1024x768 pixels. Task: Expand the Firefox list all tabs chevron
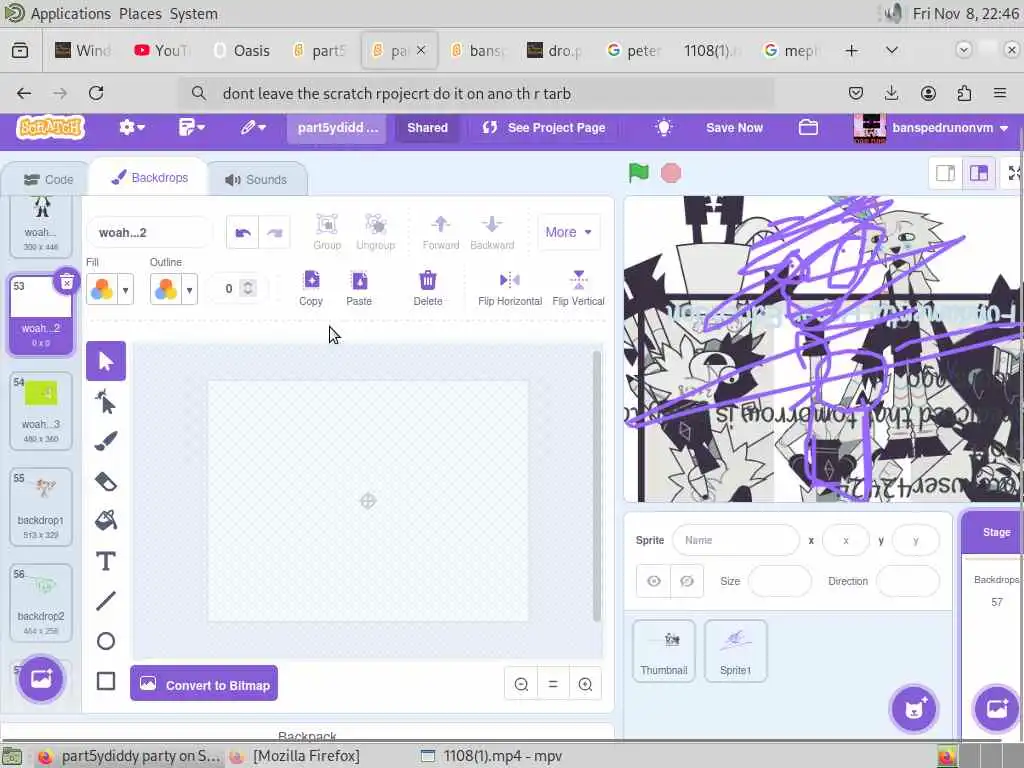(891, 50)
